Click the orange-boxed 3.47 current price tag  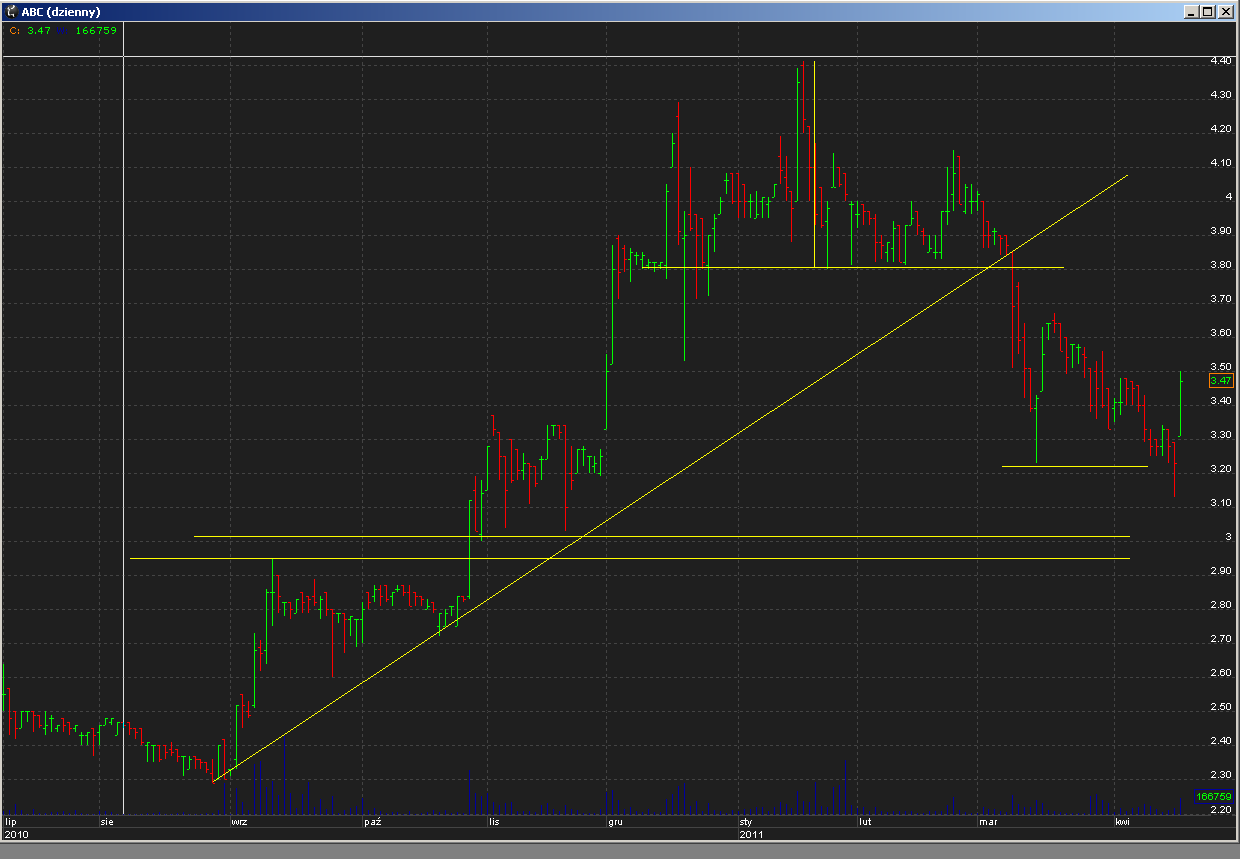point(1220,380)
